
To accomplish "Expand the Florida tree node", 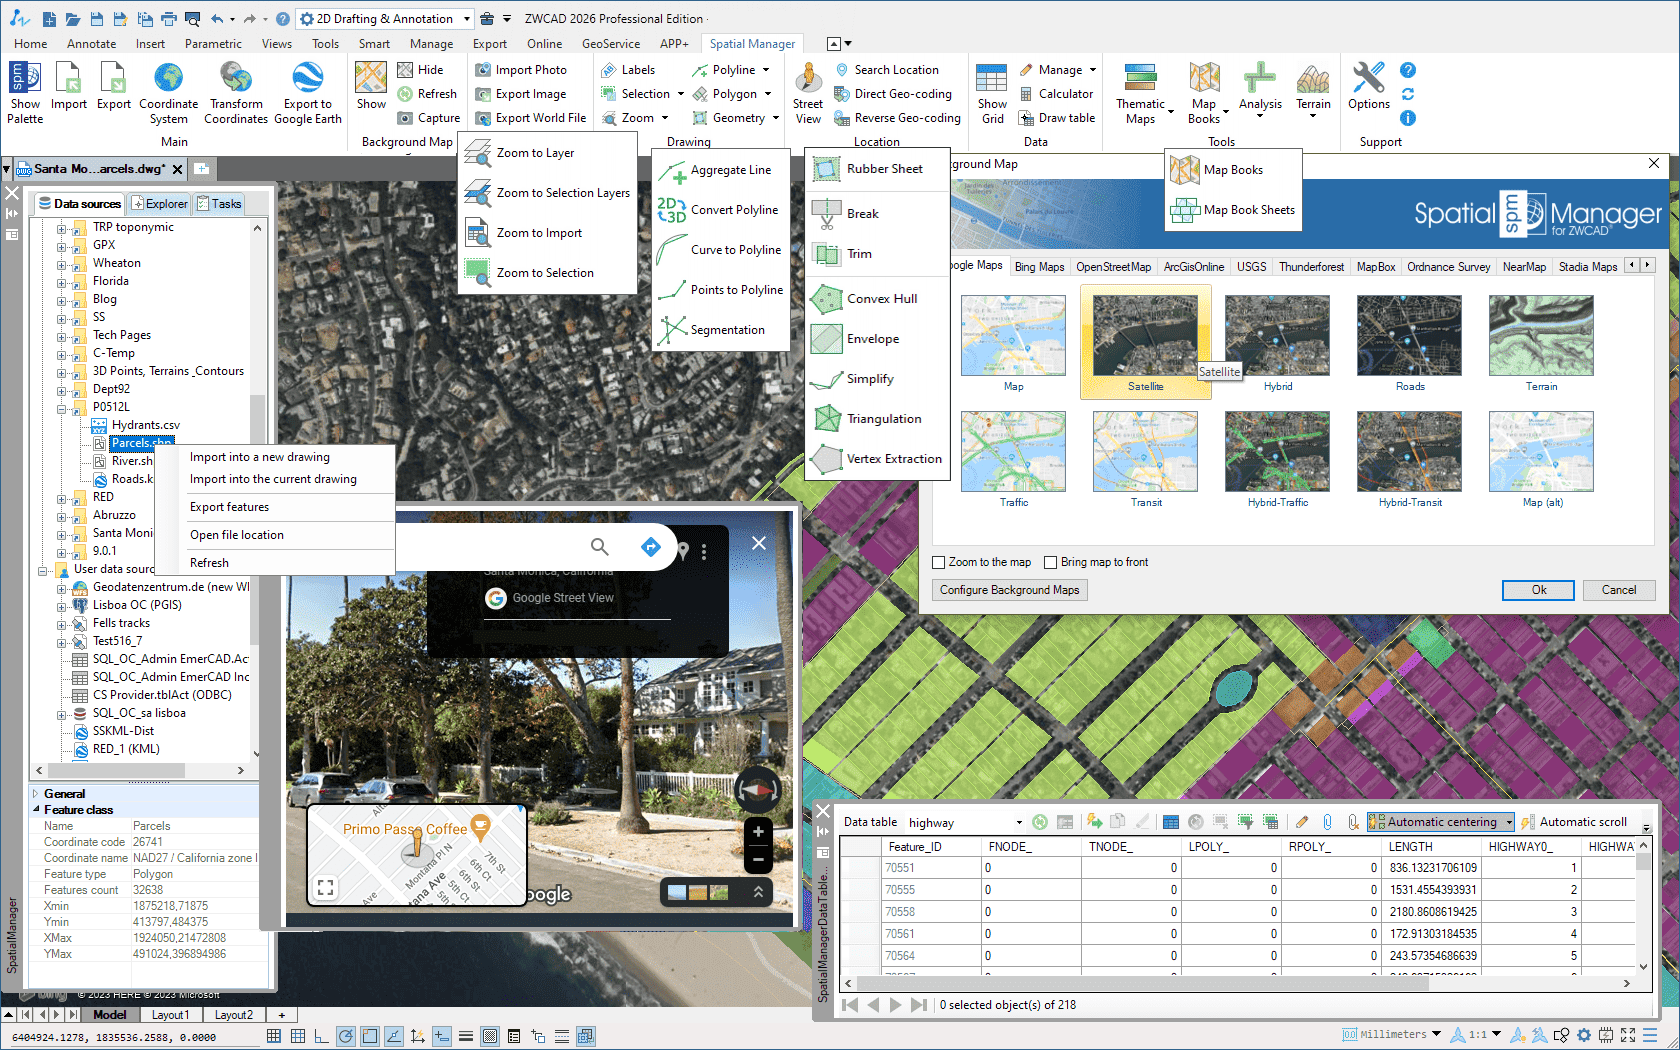I will point(62,282).
